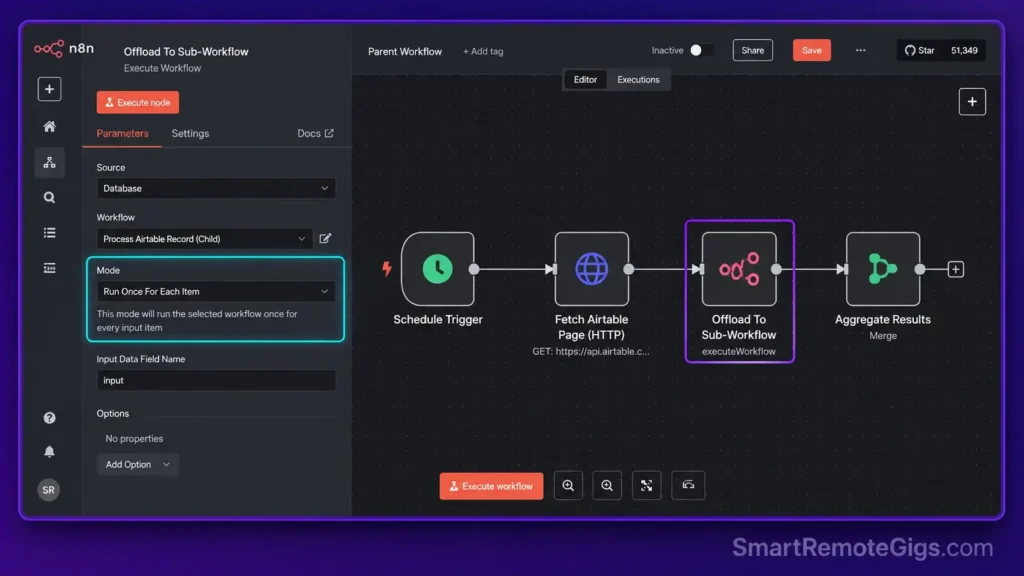Click the search magnifier sidebar icon
1024x576 pixels.
point(49,197)
